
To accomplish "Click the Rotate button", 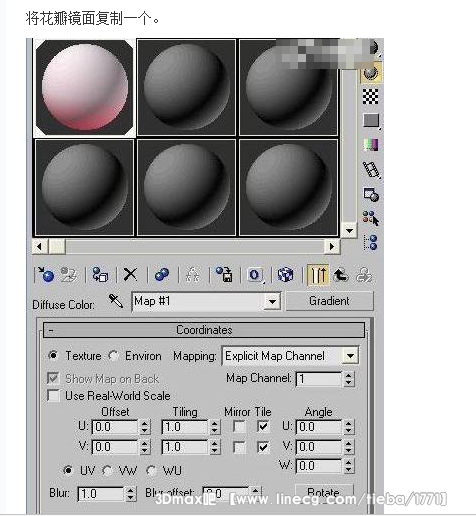I will (x=324, y=492).
